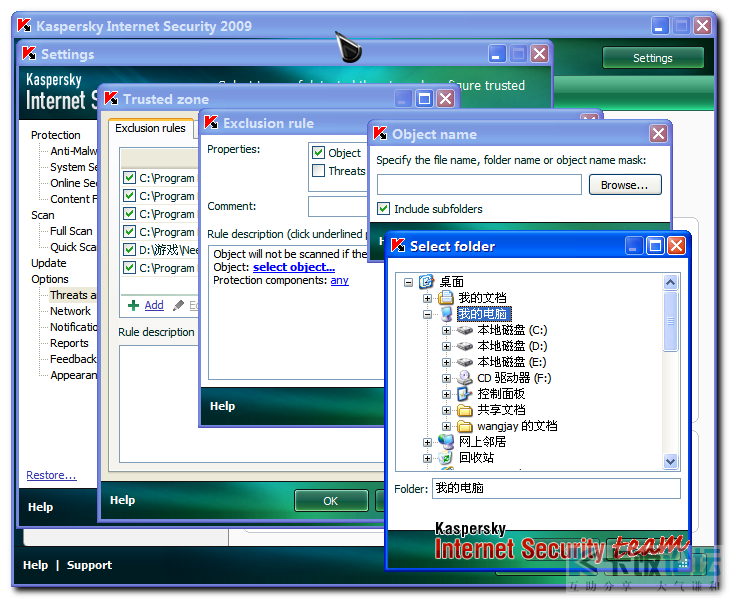This screenshot has width=729, height=599.
Task: Select Protection in Settings sidebar
Action: tap(55, 135)
